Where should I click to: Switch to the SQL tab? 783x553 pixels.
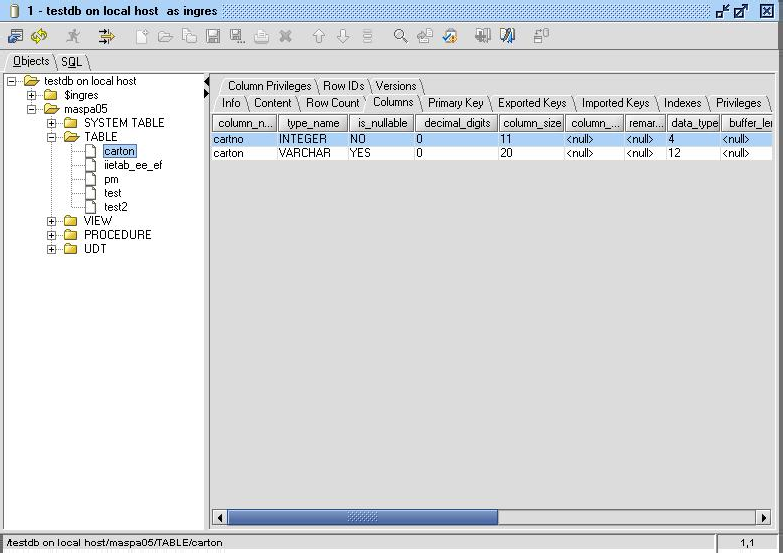click(x=71, y=62)
